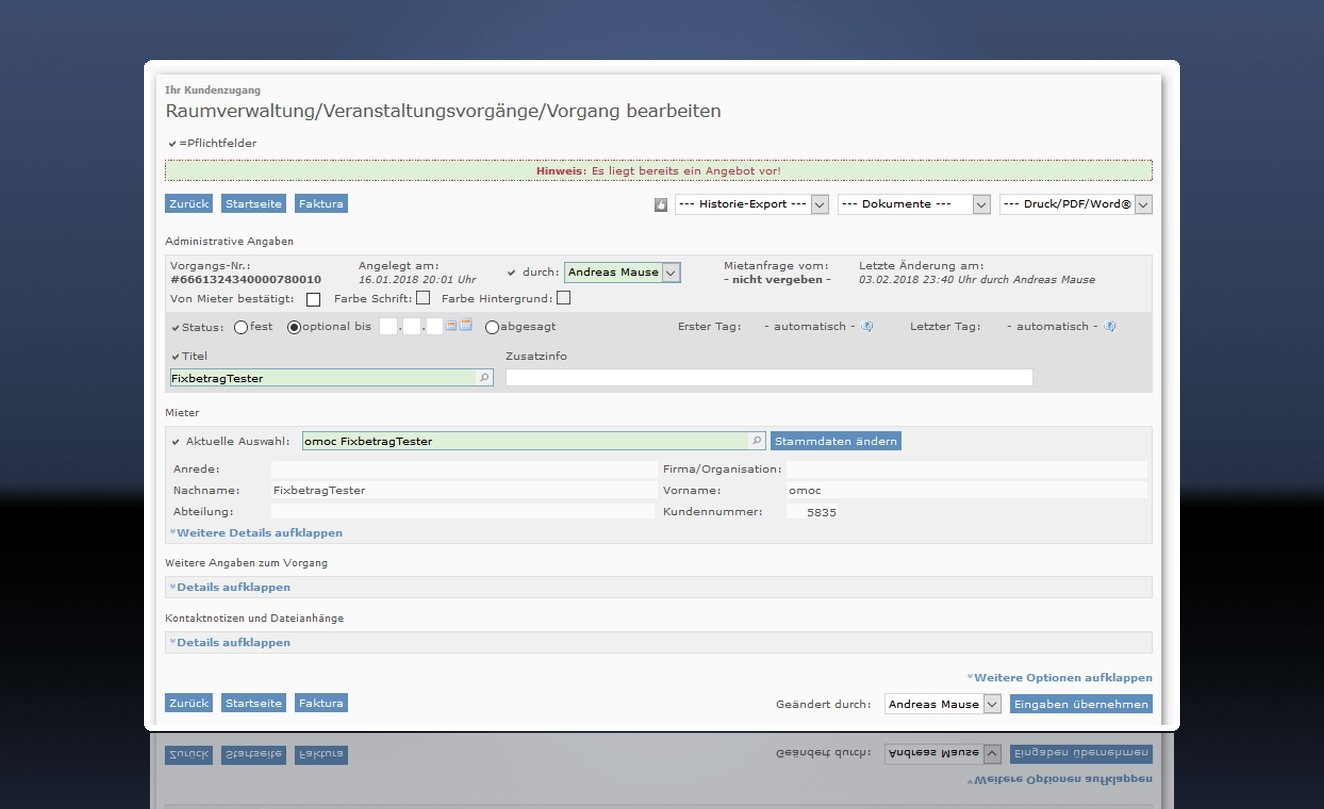
Task: Click the last date box before the calendar icons
Action: click(x=435, y=327)
